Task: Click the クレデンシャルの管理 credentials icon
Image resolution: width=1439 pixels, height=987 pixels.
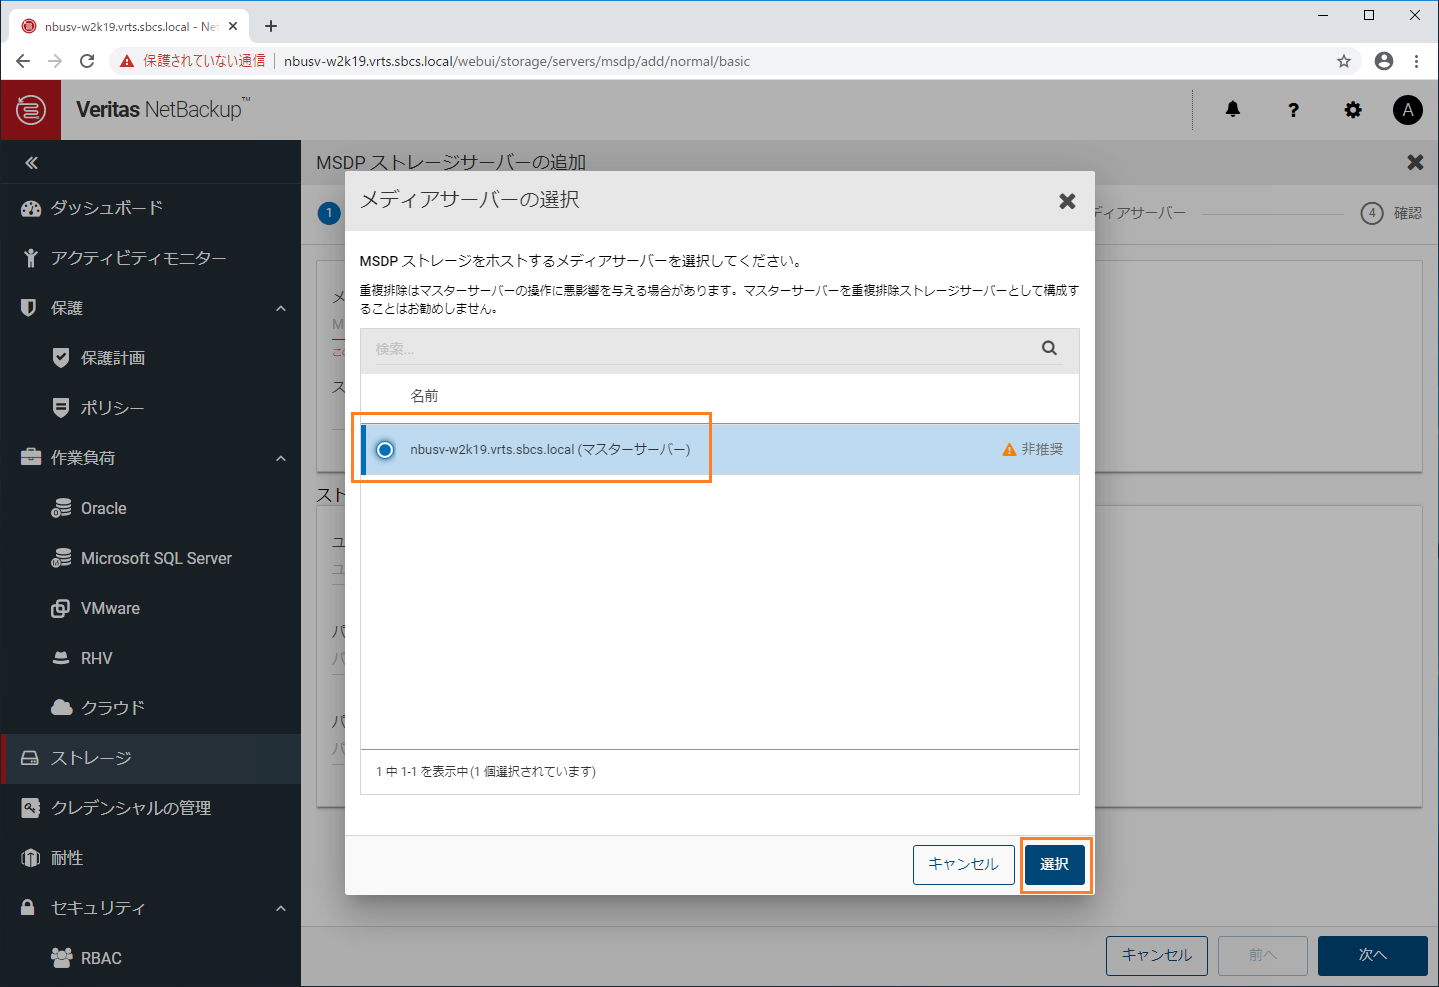Action: (31, 808)
